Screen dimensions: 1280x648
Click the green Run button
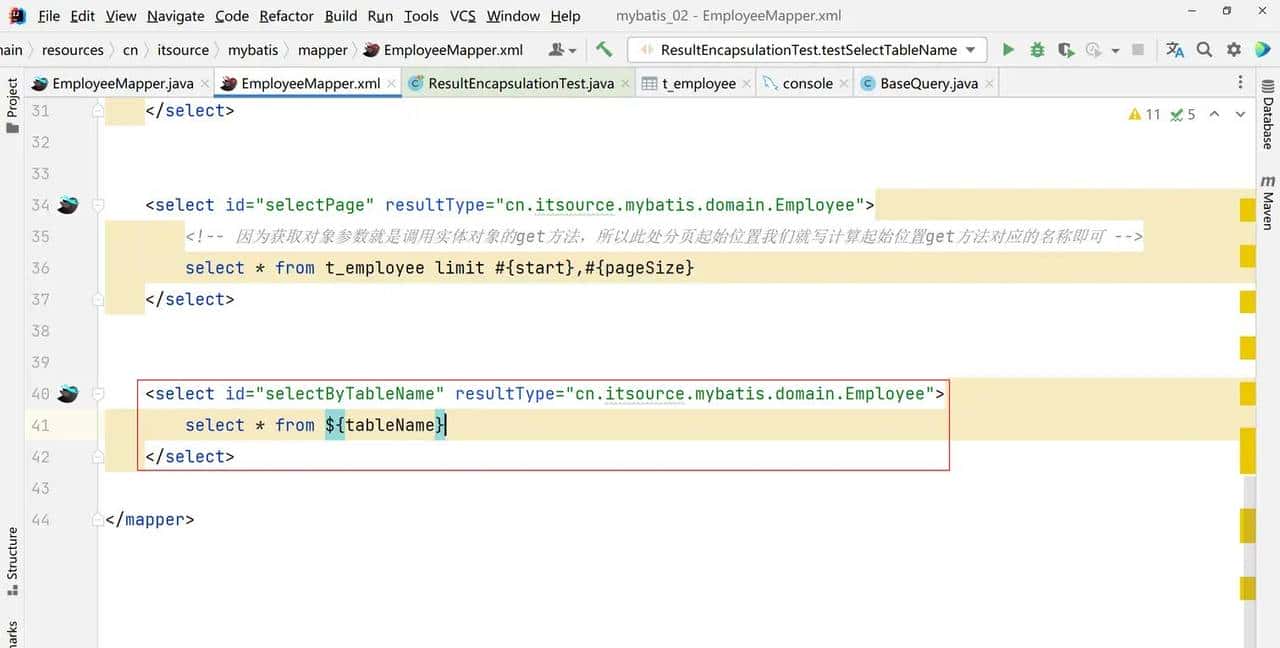[1008, 49]
